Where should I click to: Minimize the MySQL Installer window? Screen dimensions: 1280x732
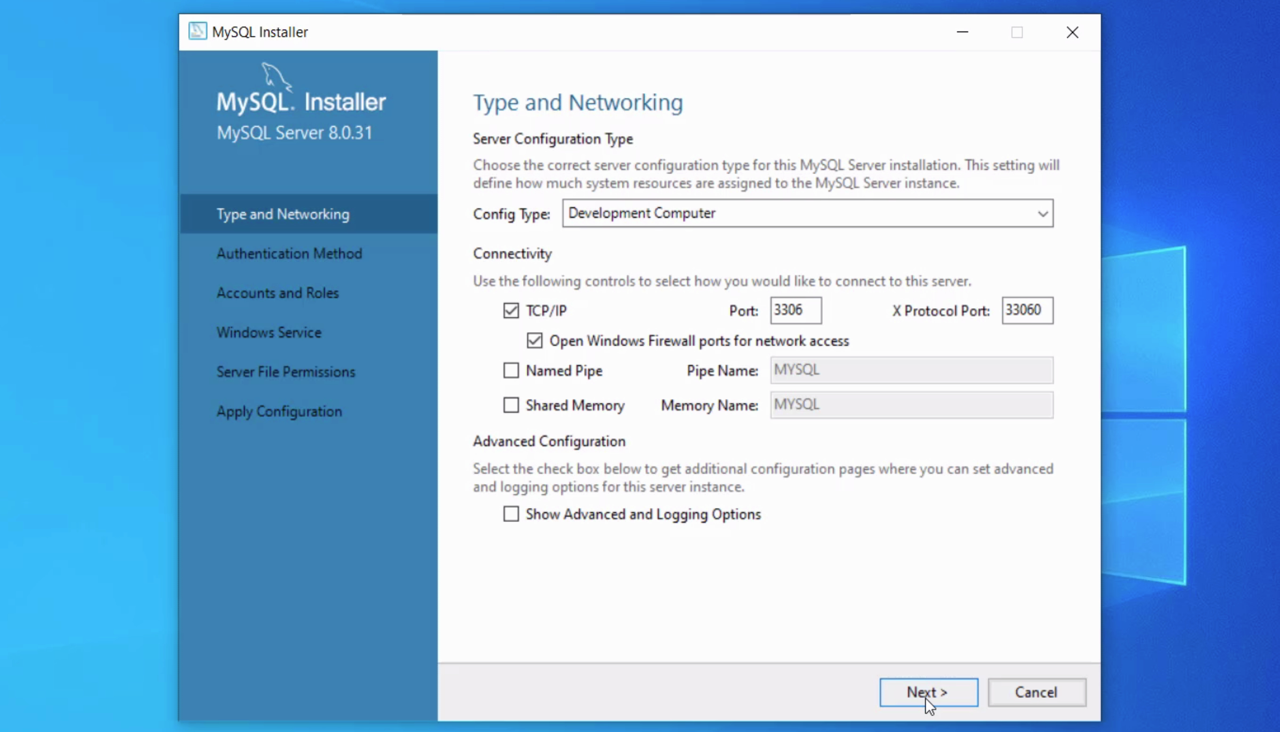pyautogui.click(x=962, y=32)
